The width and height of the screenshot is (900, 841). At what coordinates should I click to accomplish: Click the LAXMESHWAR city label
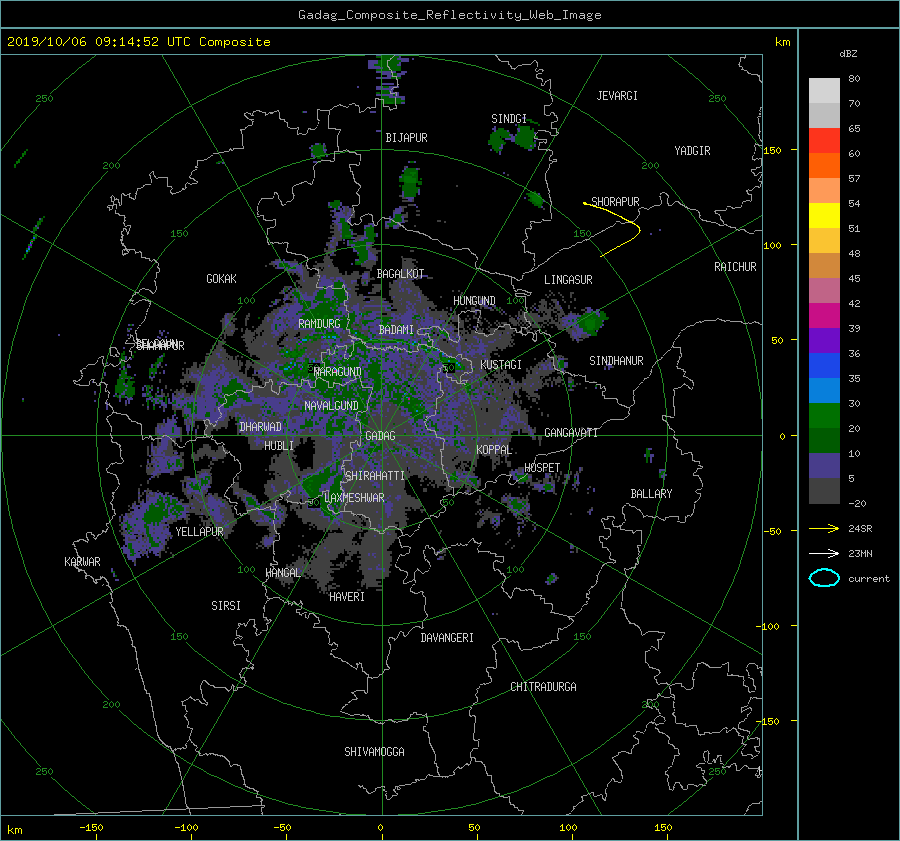[354, 498]
